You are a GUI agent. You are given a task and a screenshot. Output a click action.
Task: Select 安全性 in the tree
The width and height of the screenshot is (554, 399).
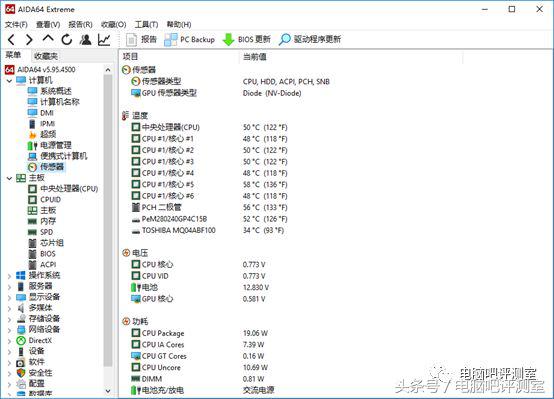[34, 373]
